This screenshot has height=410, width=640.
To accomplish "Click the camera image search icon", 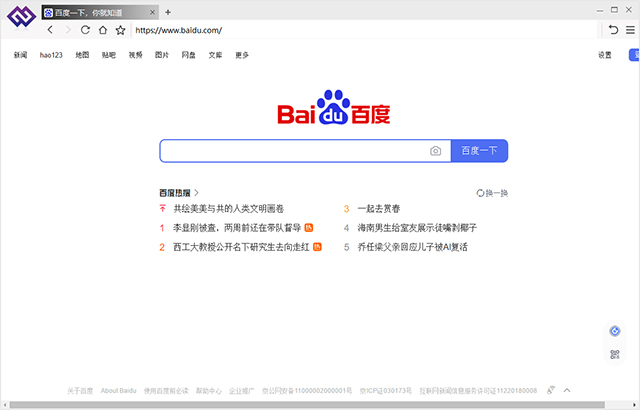I will (x=436, y=151).
